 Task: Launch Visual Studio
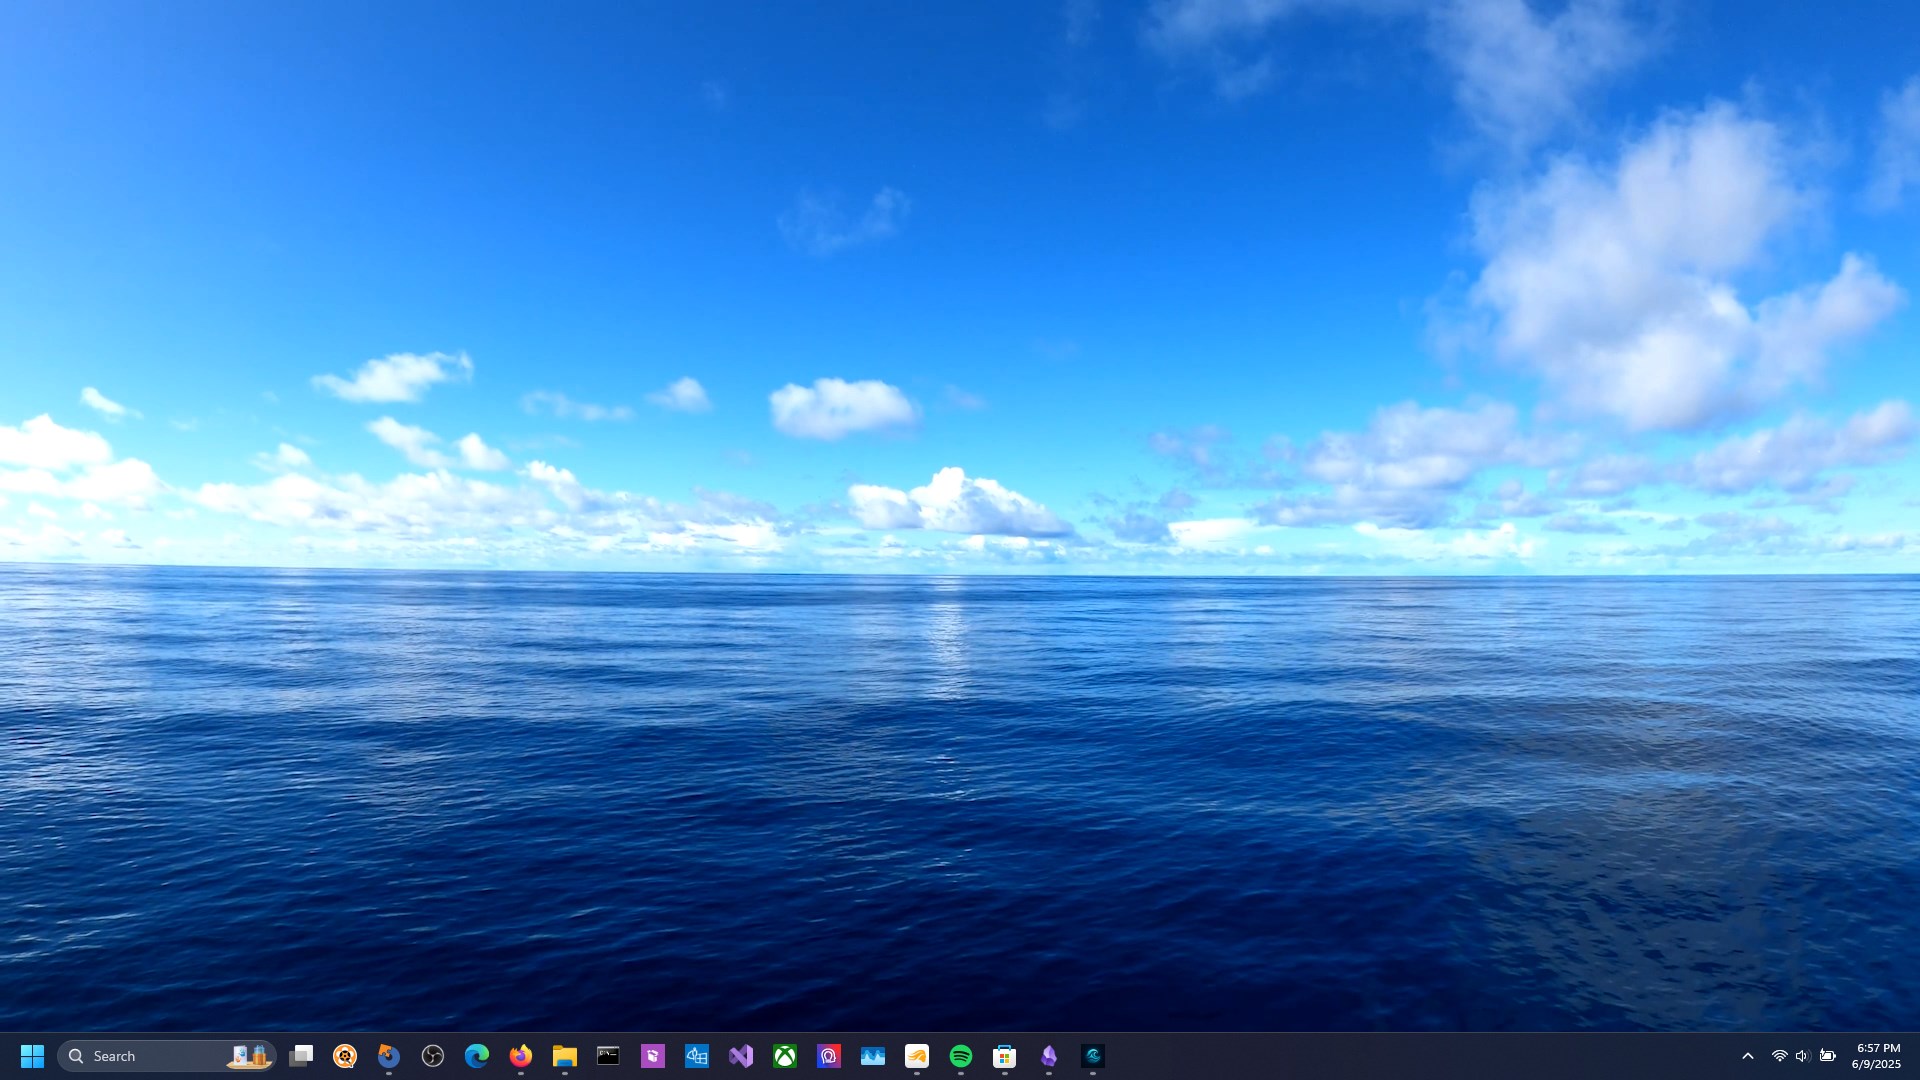point(741,1056)
